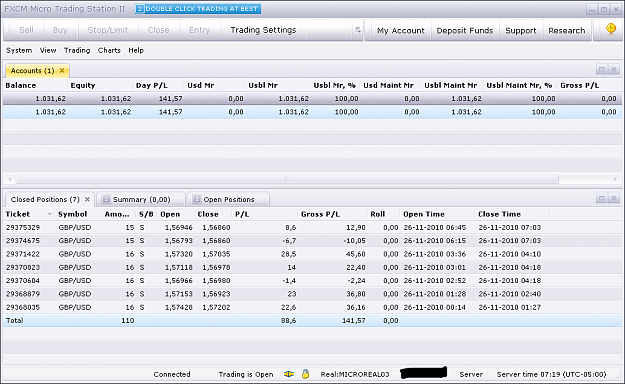
Task: Select ticket 29375329 row
Action: tap(312, 228)
